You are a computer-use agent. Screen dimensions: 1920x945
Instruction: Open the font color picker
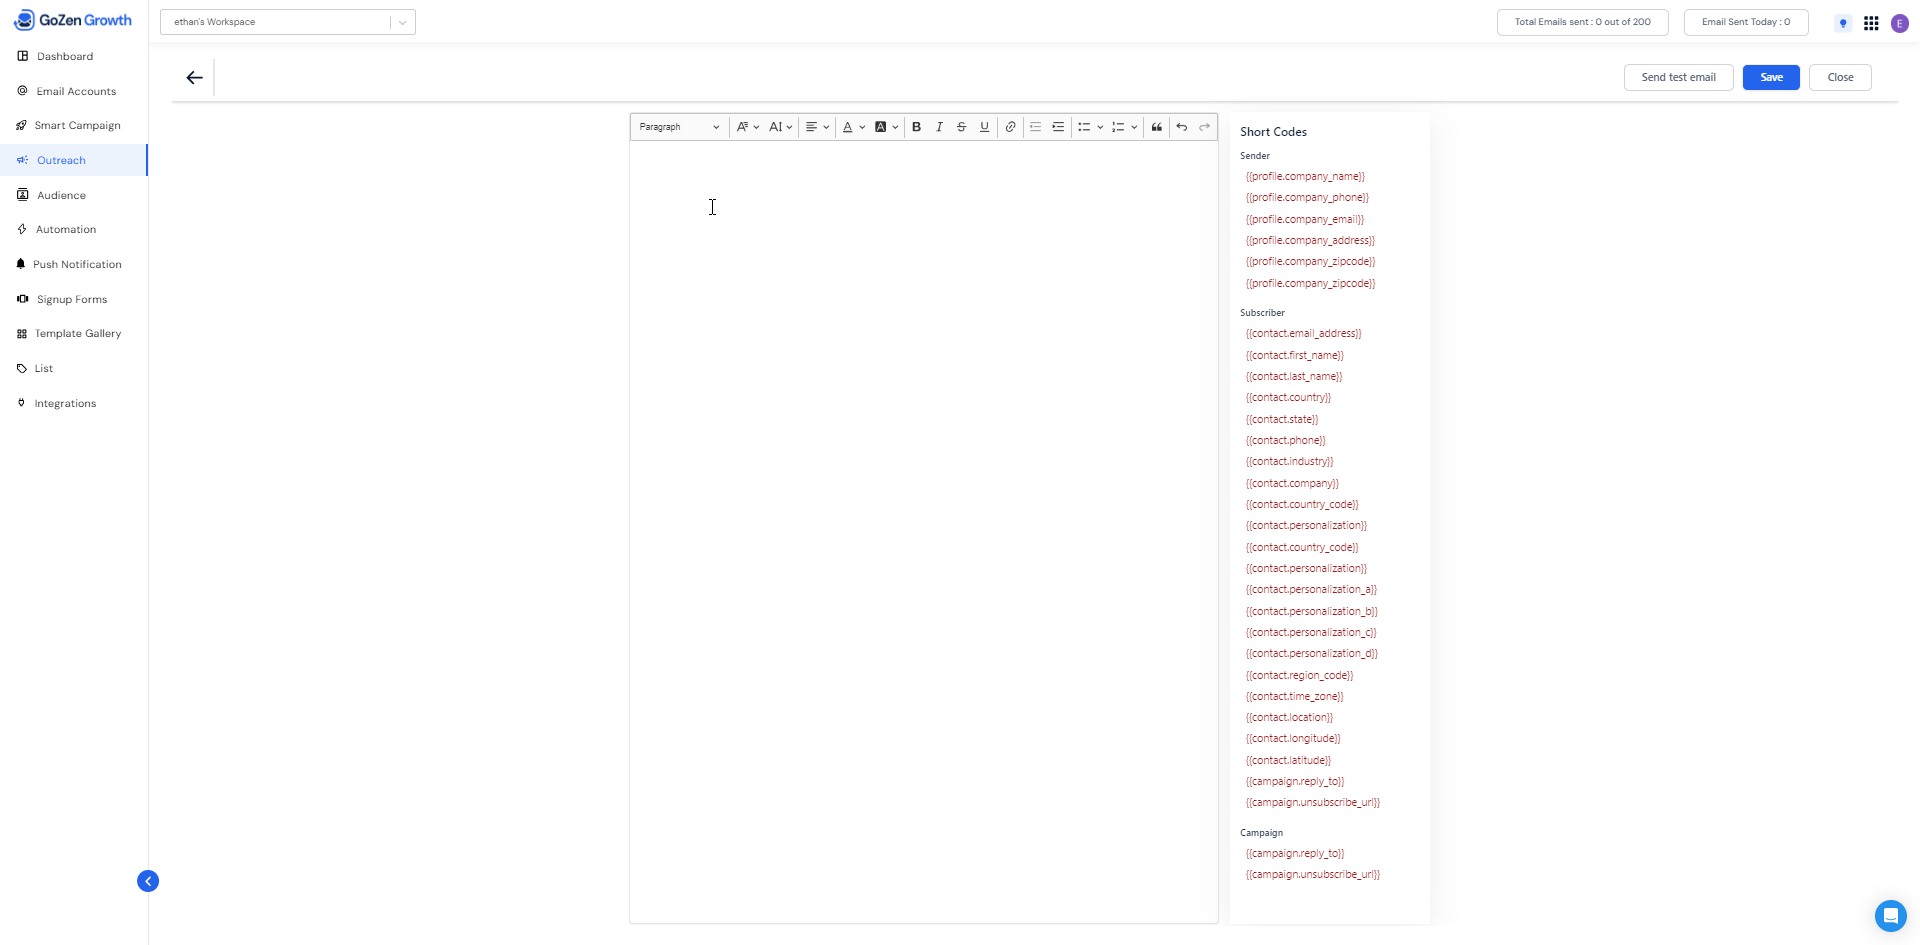click(x=853, y=127)
